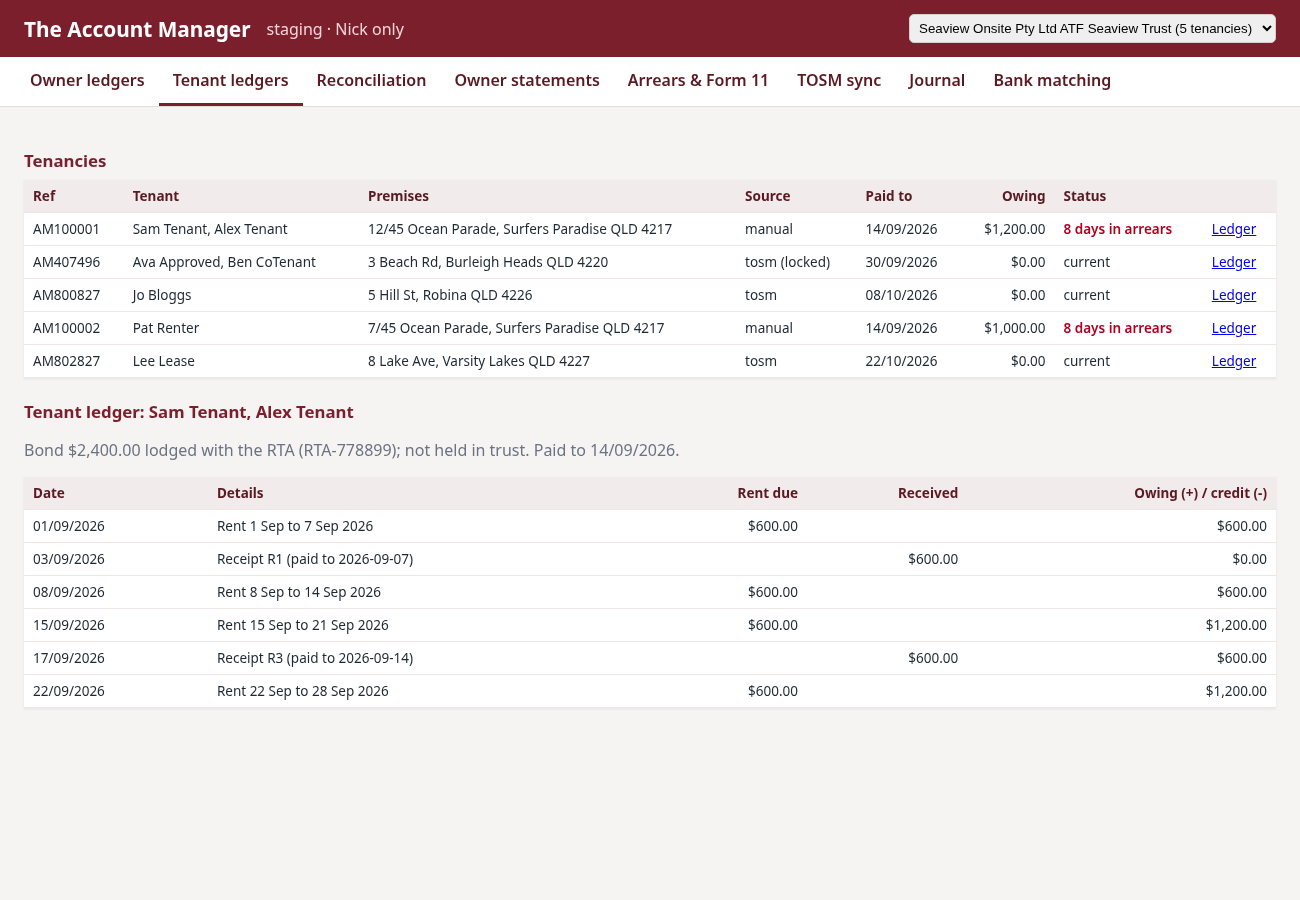The height and width of the screenshot is (900, 1300).
Task: Go to the Owner statements tab
Action: pos(527,80)
